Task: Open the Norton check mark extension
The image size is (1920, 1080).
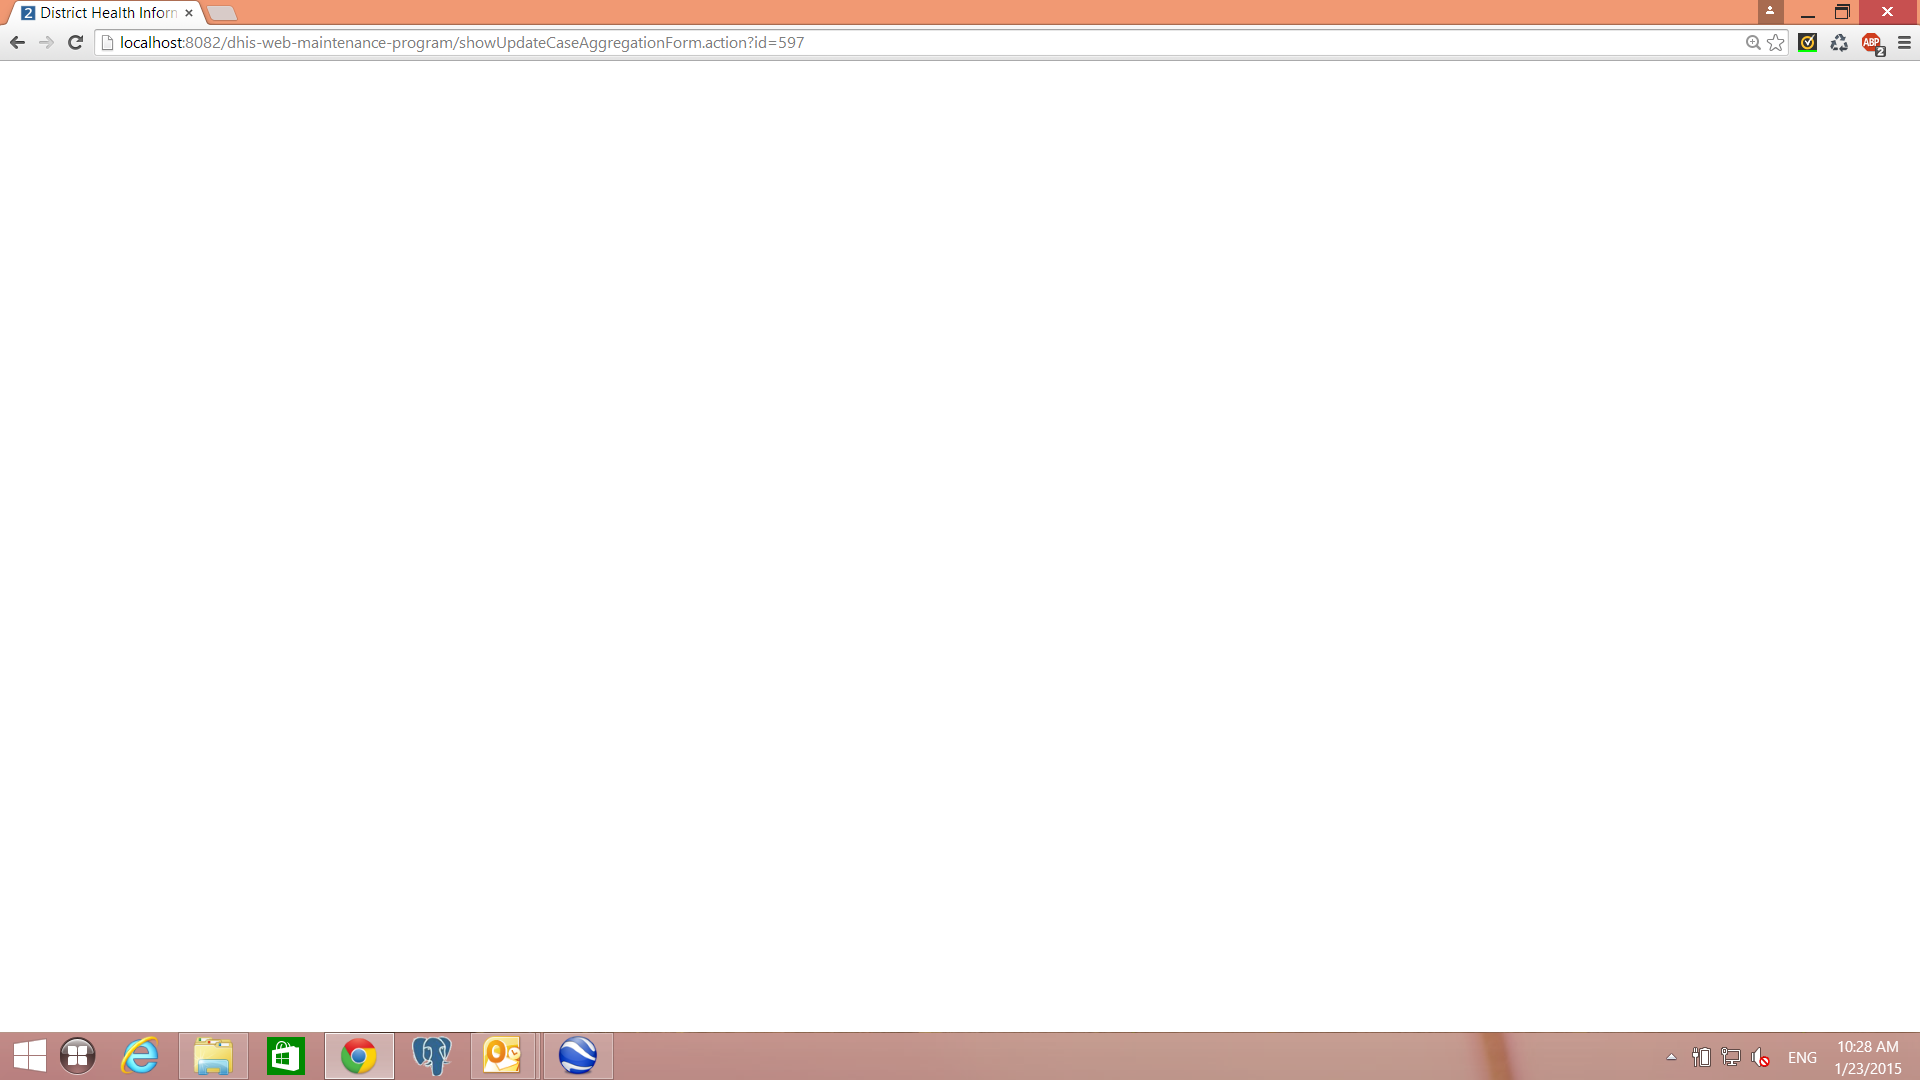Action: tap(1807, 42)
